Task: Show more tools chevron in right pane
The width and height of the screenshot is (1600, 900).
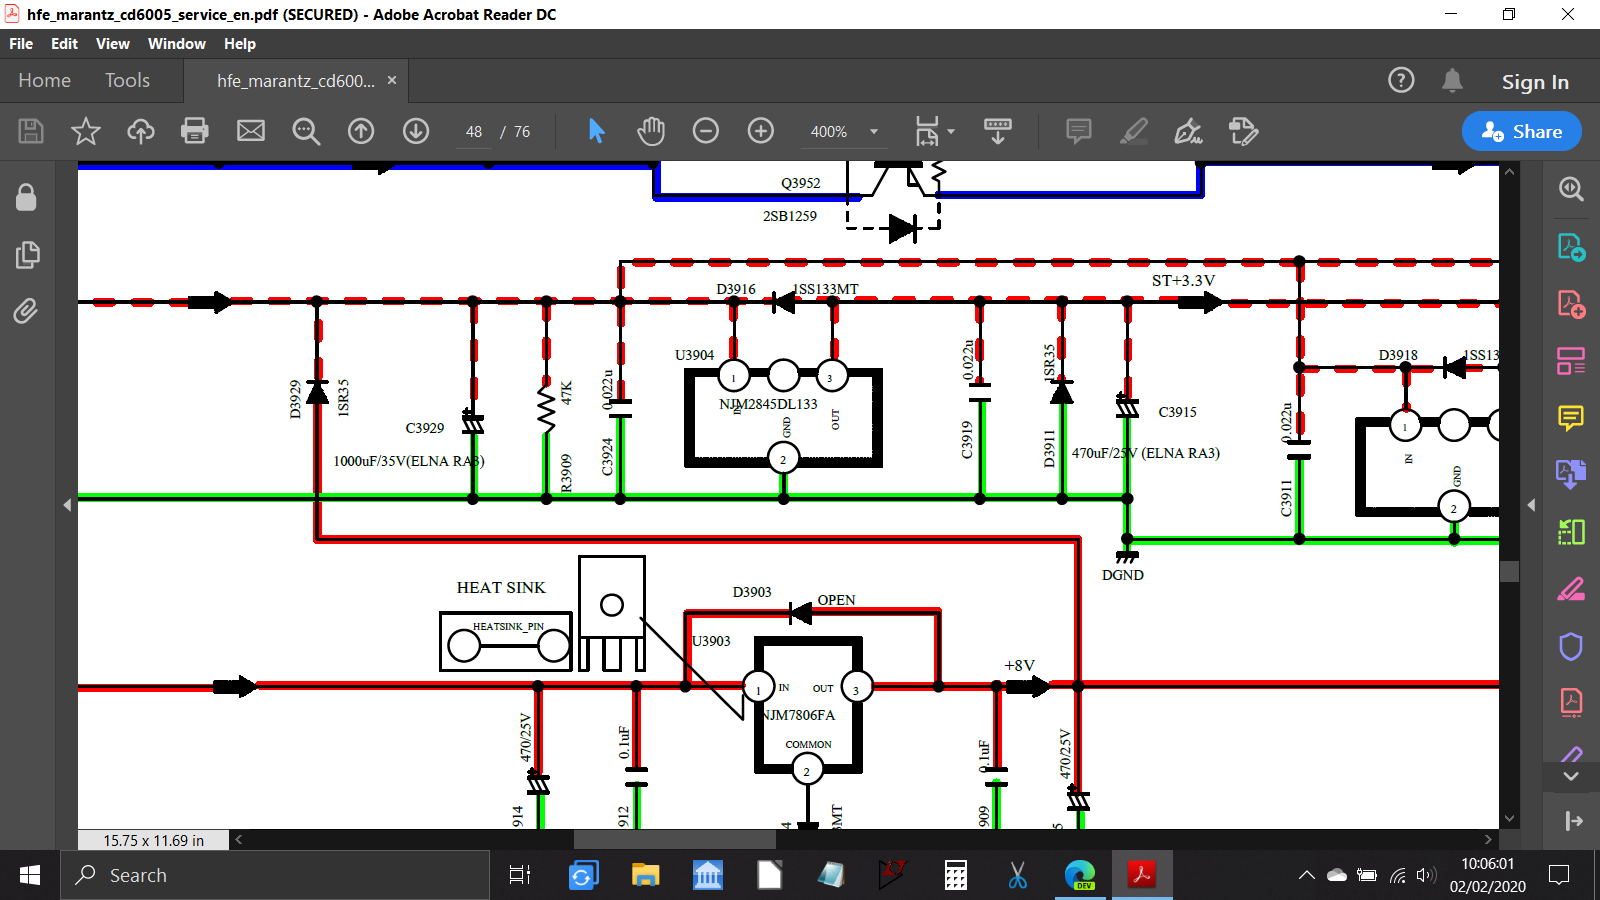Action: [x=1571, y=776]
